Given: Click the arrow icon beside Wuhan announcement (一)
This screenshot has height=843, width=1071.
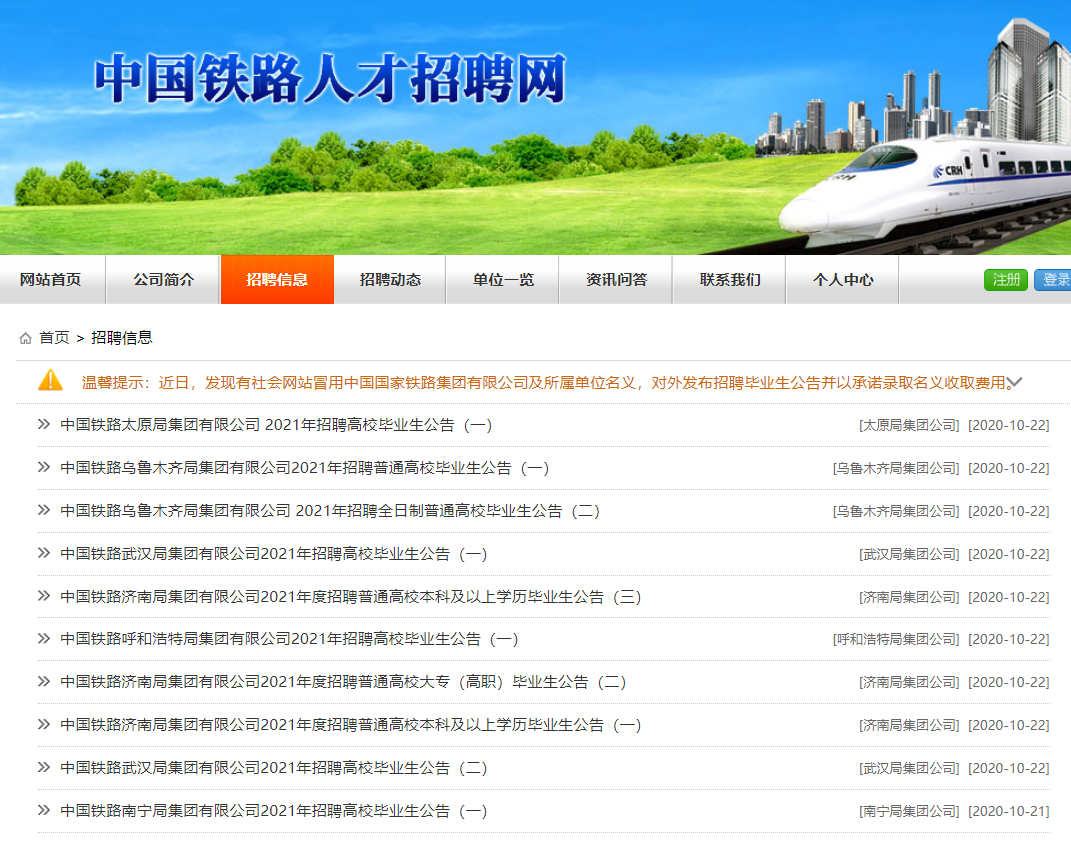Looking at the screenshot, I should [44, 553].
